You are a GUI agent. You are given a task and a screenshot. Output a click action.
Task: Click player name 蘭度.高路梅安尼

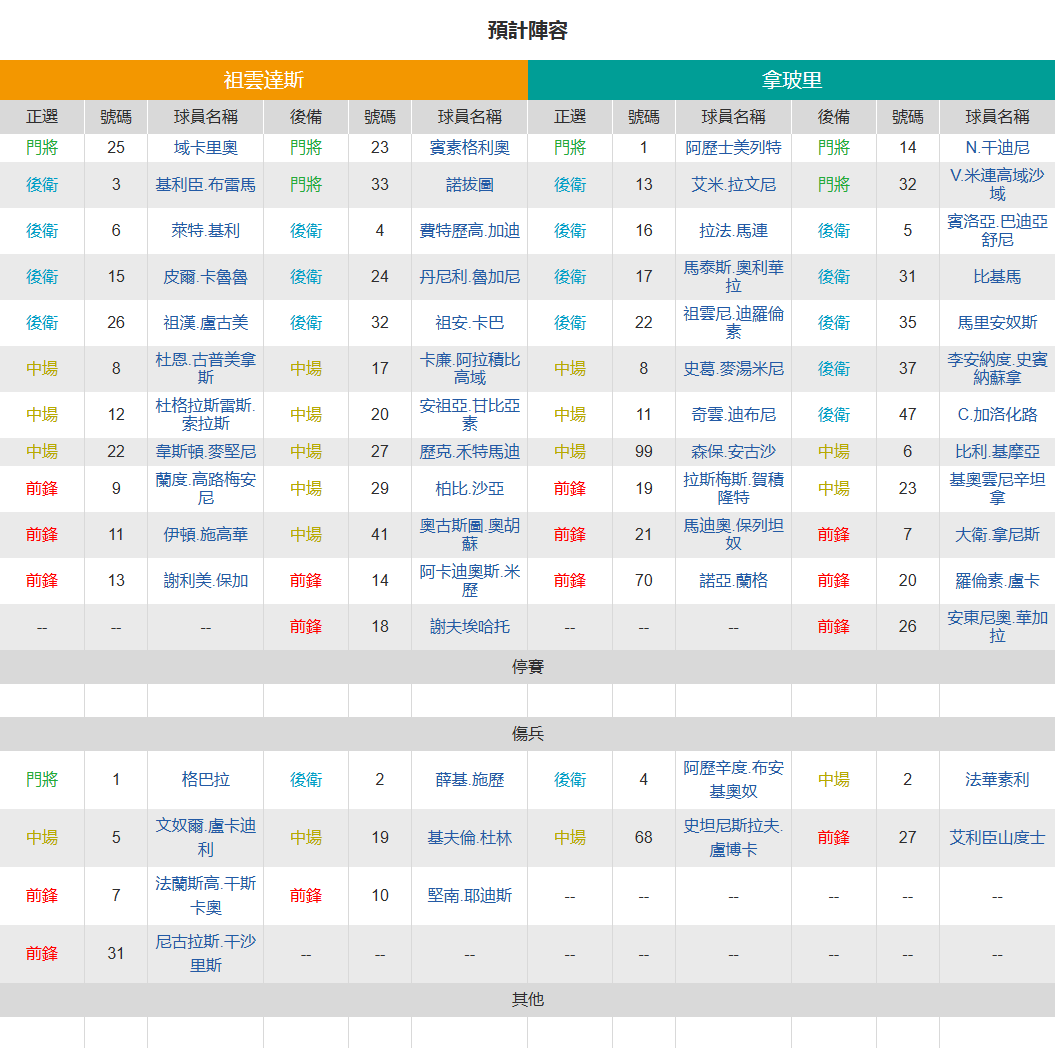pos(205,488)
